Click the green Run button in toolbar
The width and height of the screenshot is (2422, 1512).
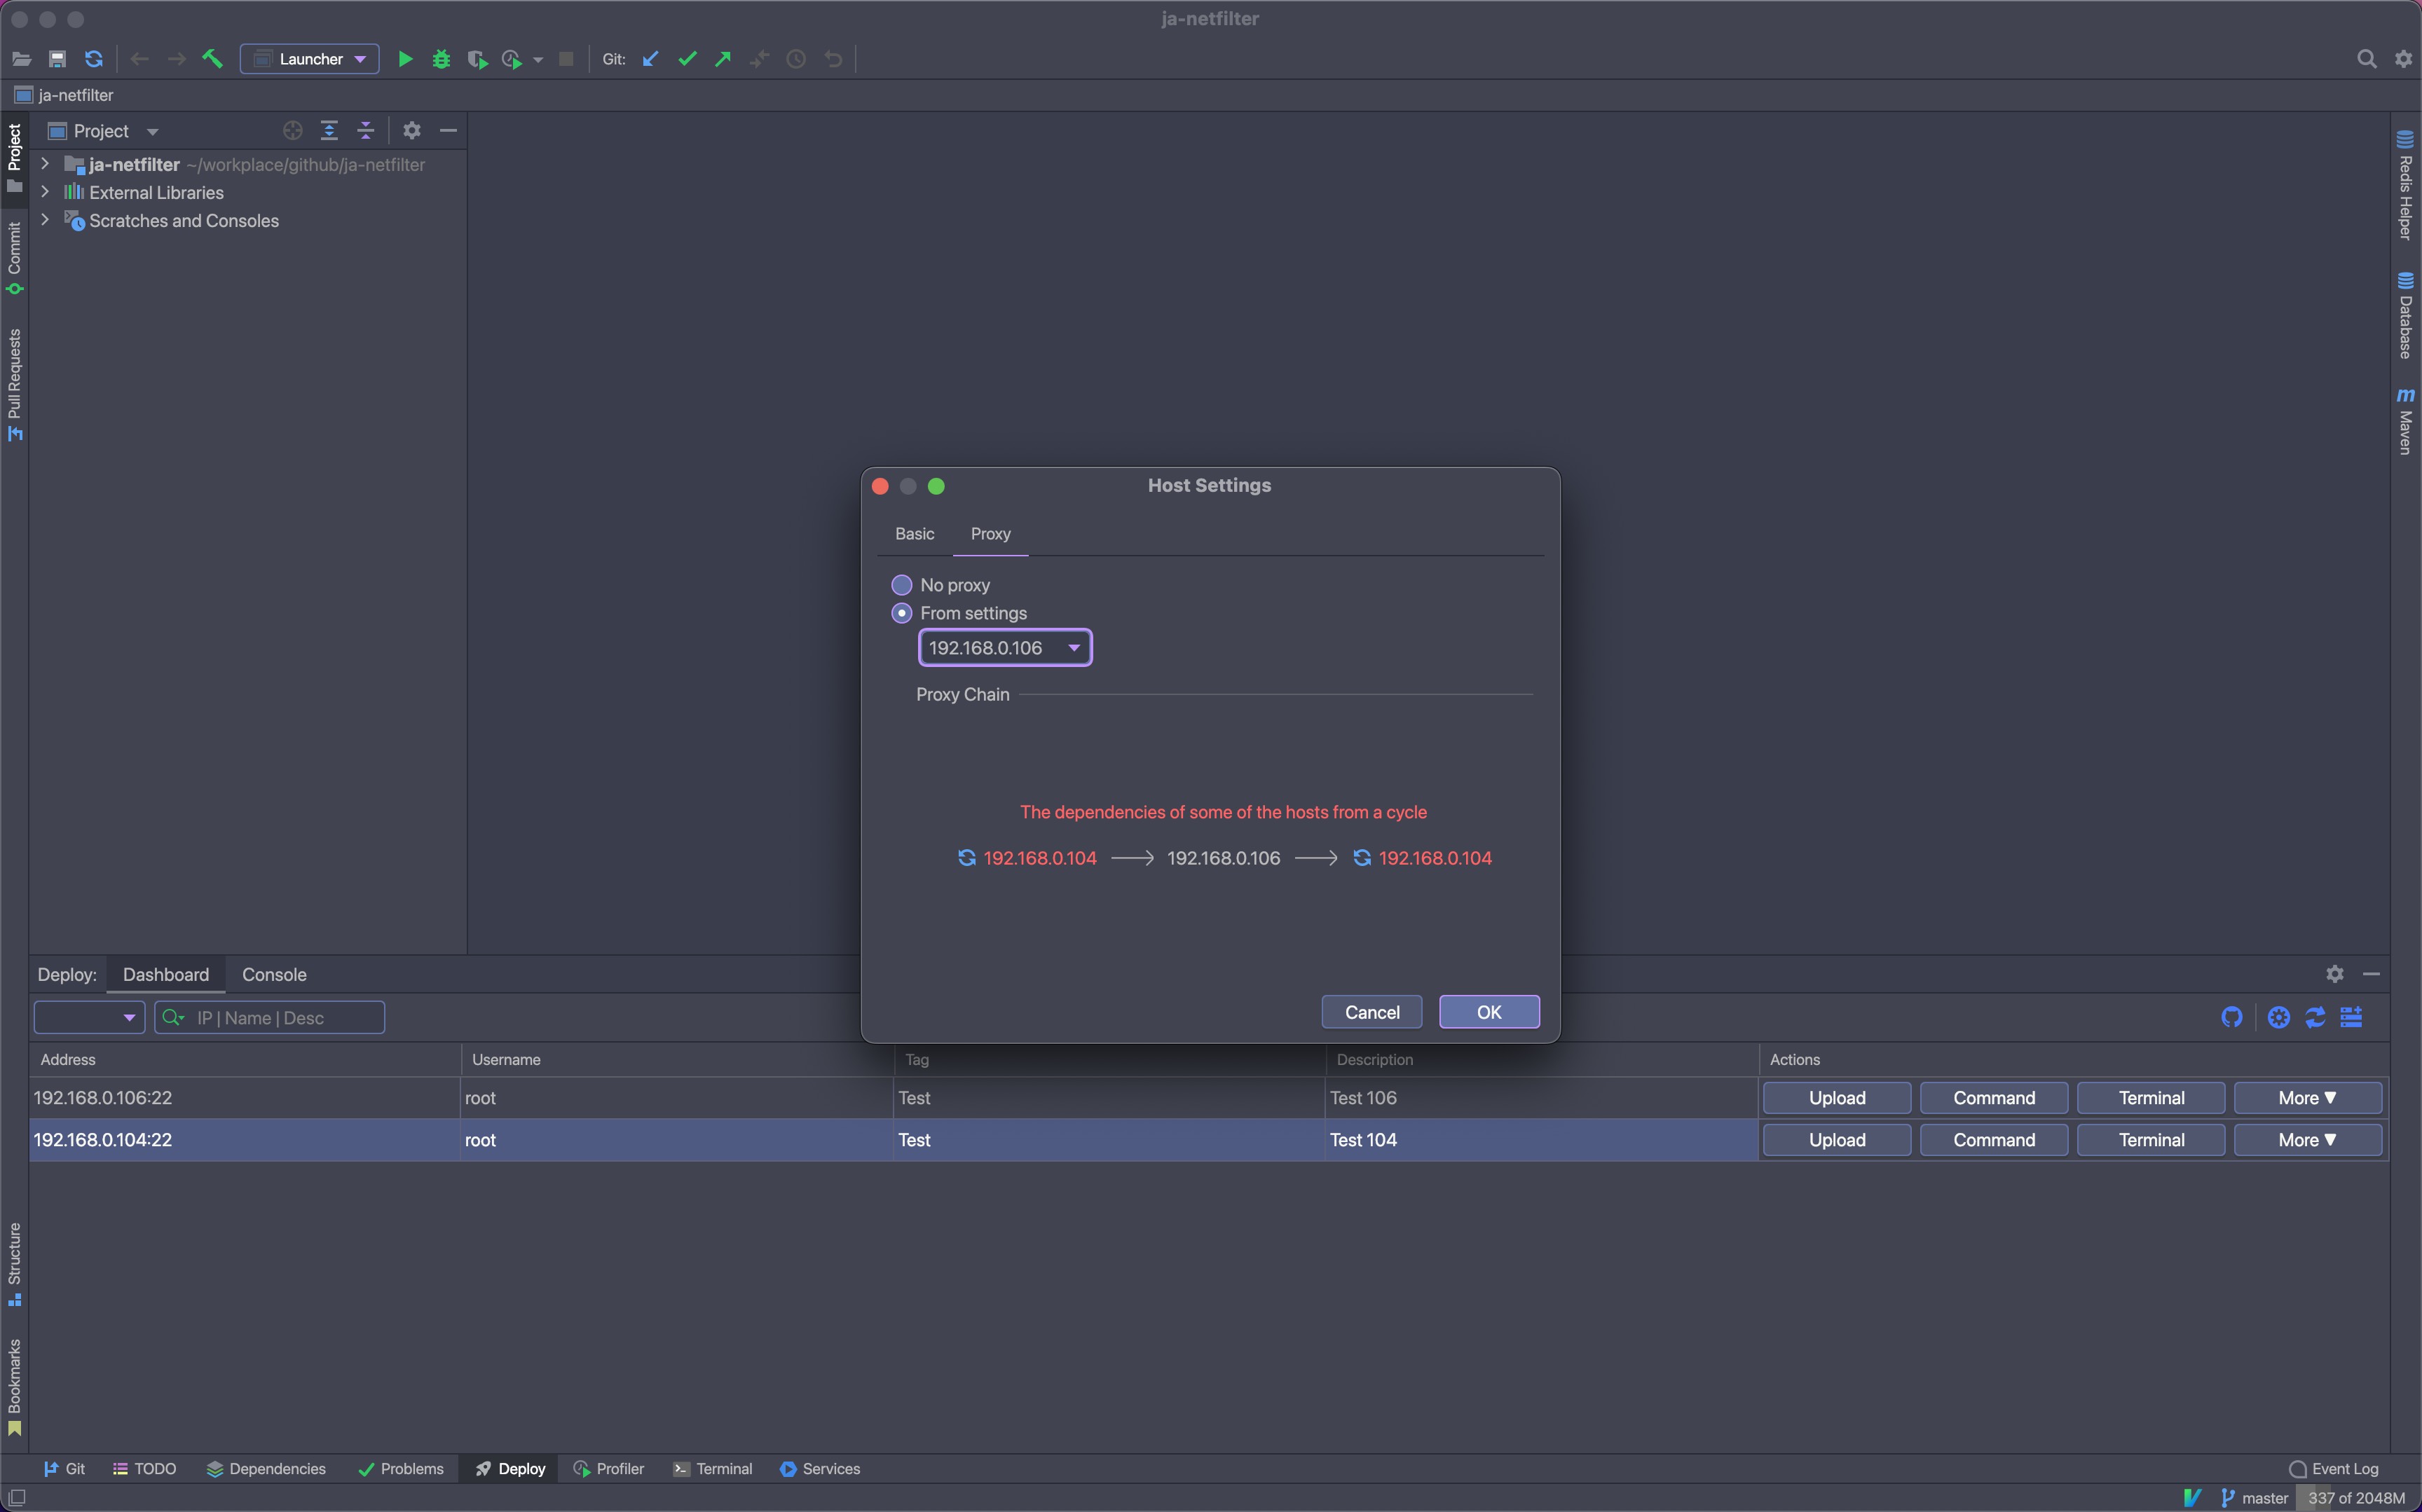(x=405, y=59)
